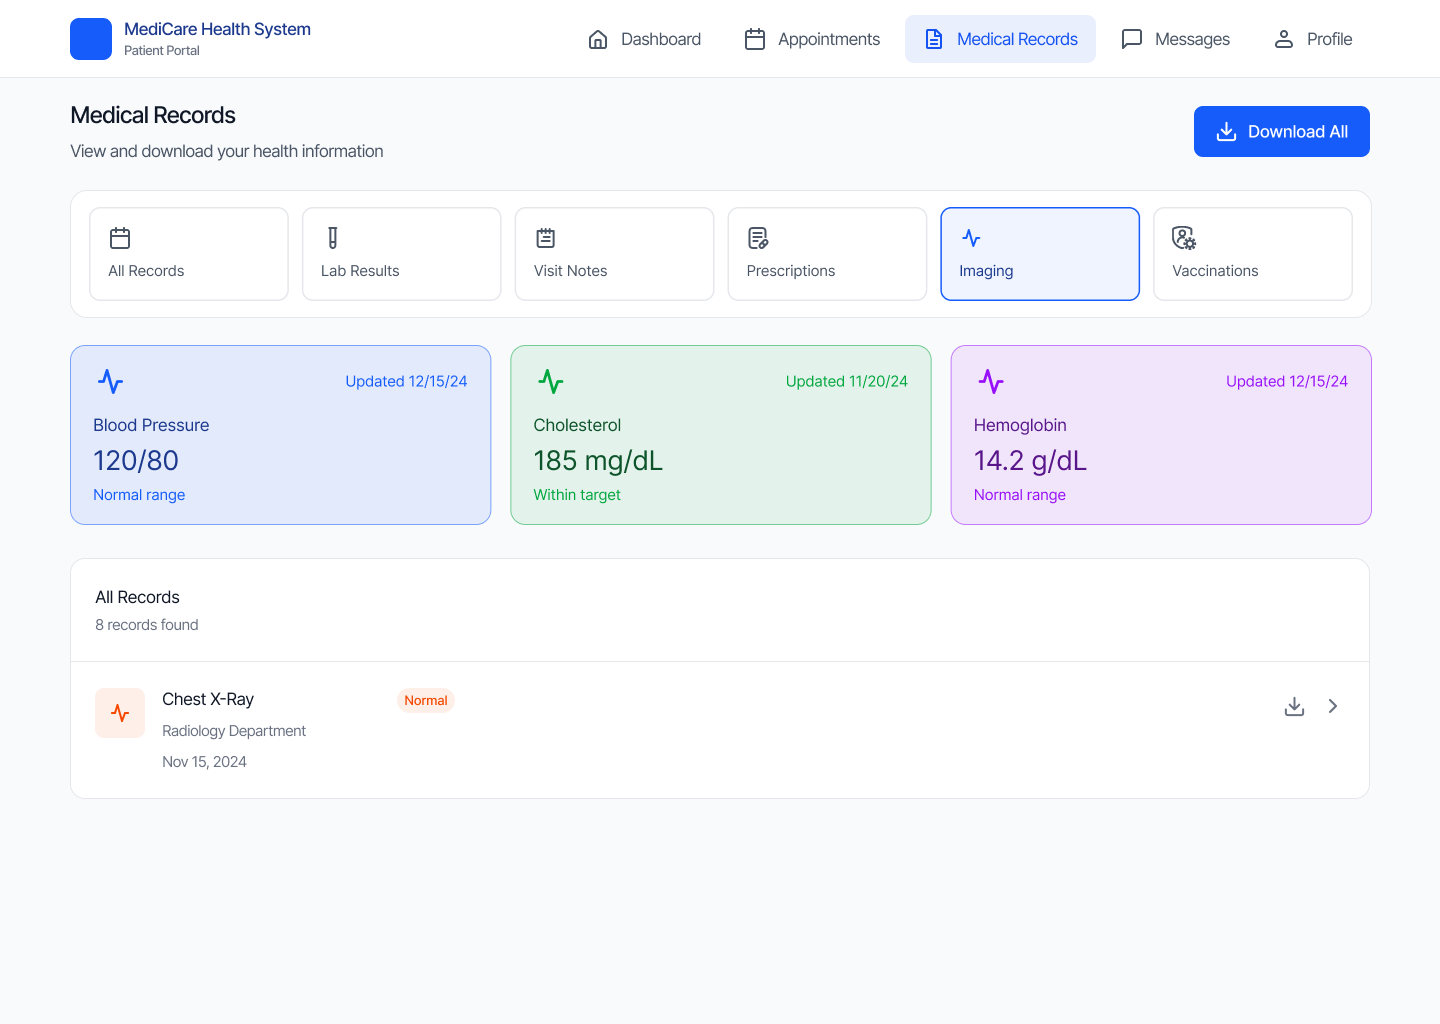Click the Blood Pressure pulse icon
The width and height of the screenshot is (1440, 1024).
click(x=111, y=381)
